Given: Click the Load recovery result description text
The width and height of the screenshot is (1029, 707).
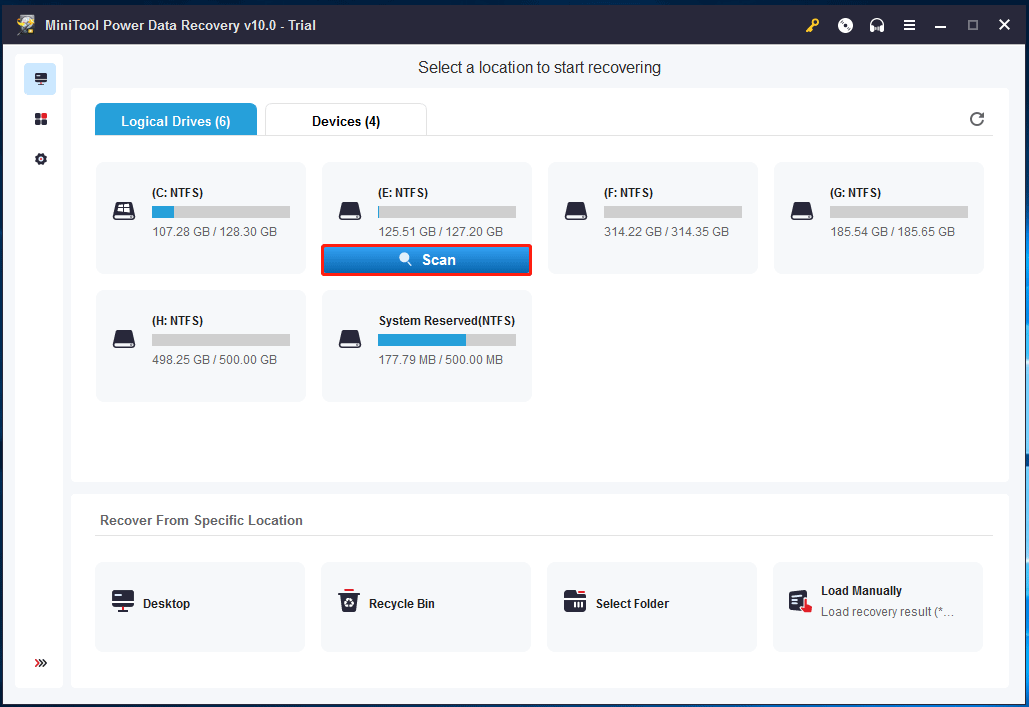Looking at the screenshot, I should (887, 612).
